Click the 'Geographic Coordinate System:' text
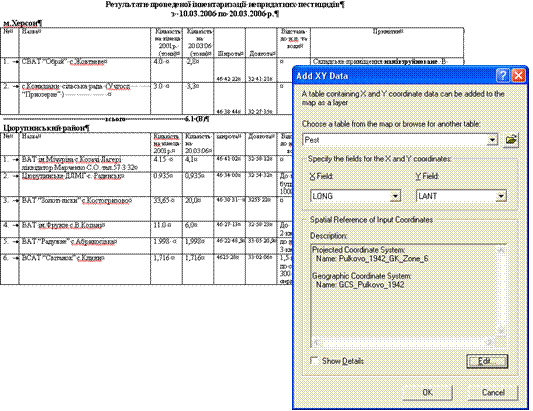This screenshot has height=411, width=533. coord(362,276)
